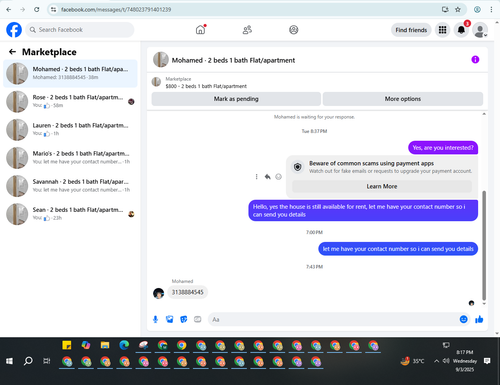
Task: Add a reaction with the emoji icon
Action: tap(279, 177)
